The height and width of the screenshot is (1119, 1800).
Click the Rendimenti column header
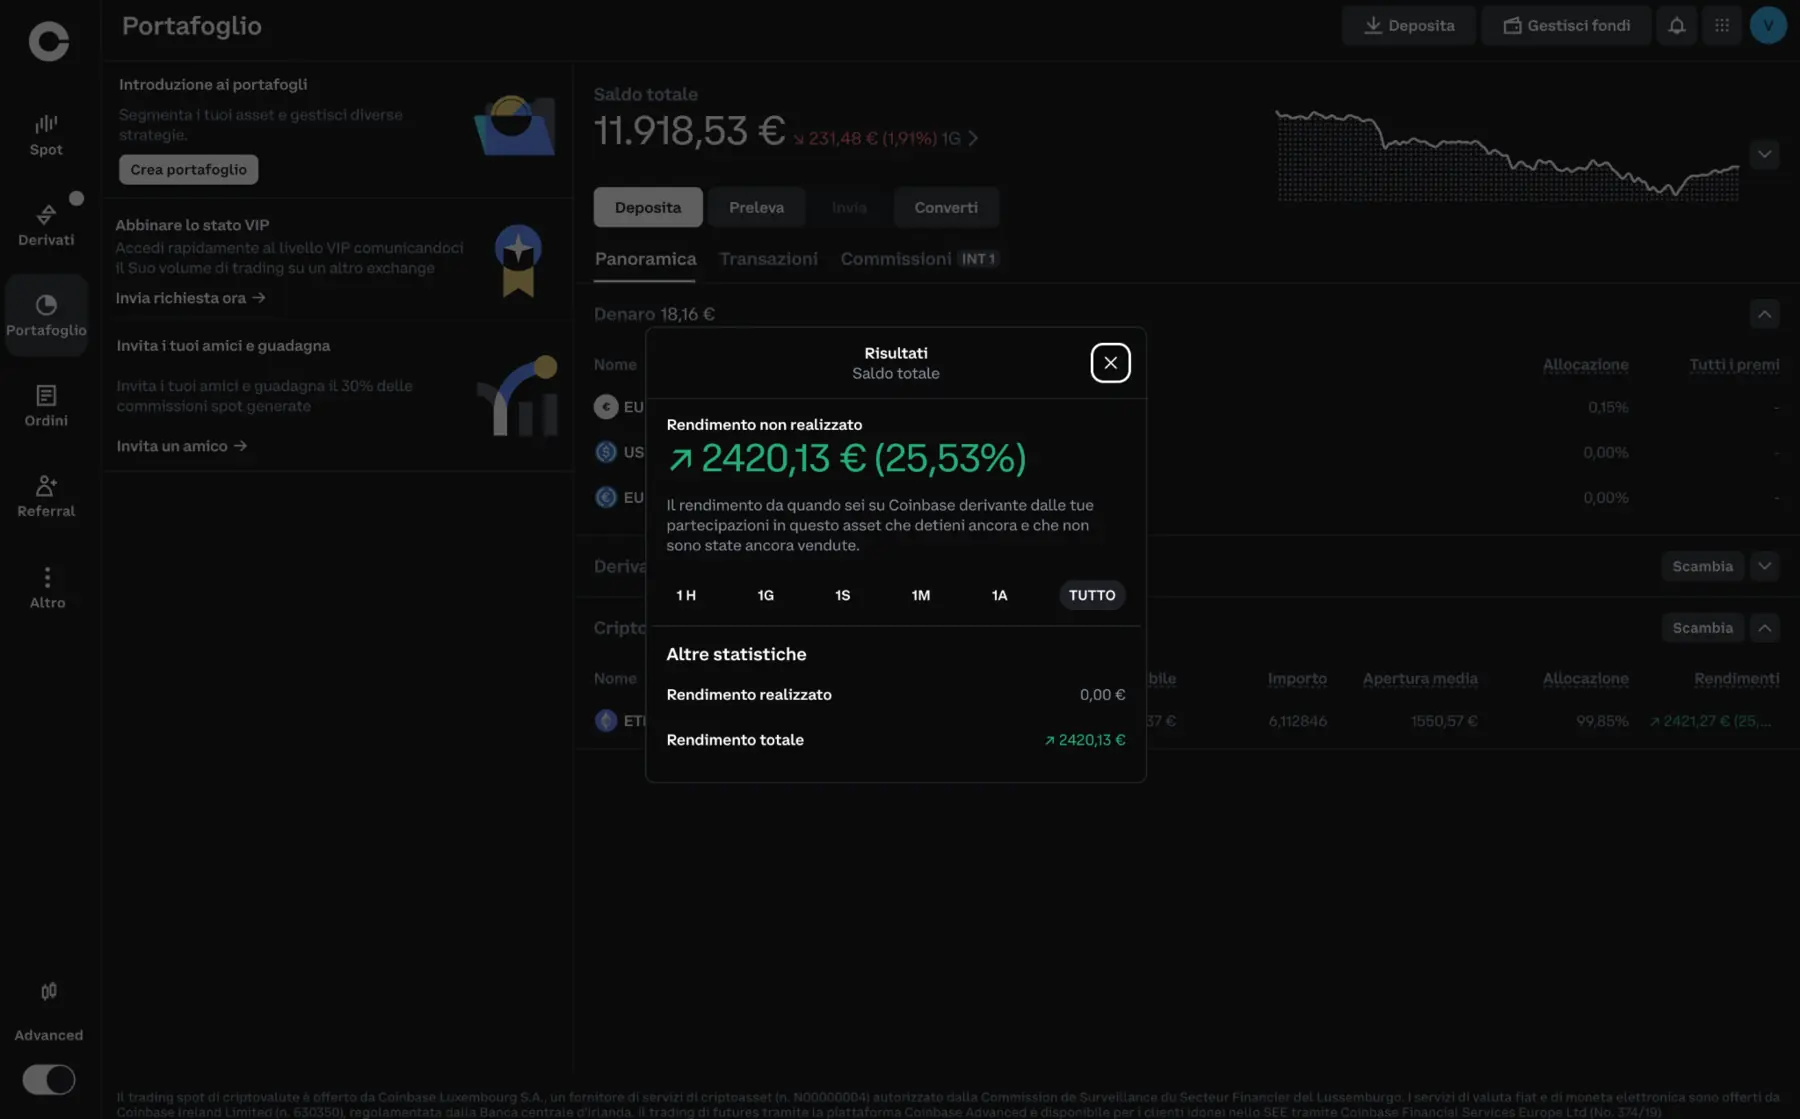click(x=1736, y=679)
